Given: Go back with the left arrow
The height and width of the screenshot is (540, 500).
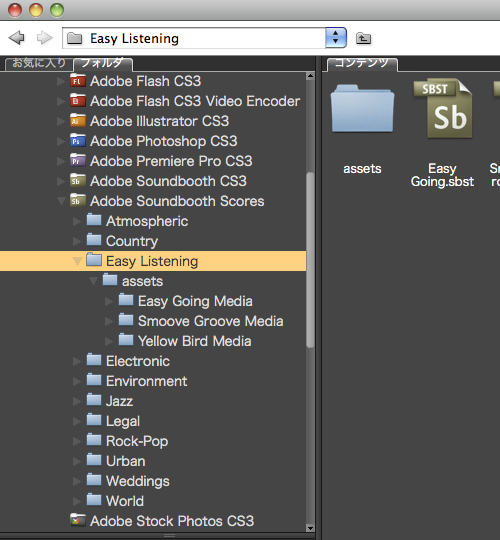Looking at the screenshot, I should (x=16, y=38).
